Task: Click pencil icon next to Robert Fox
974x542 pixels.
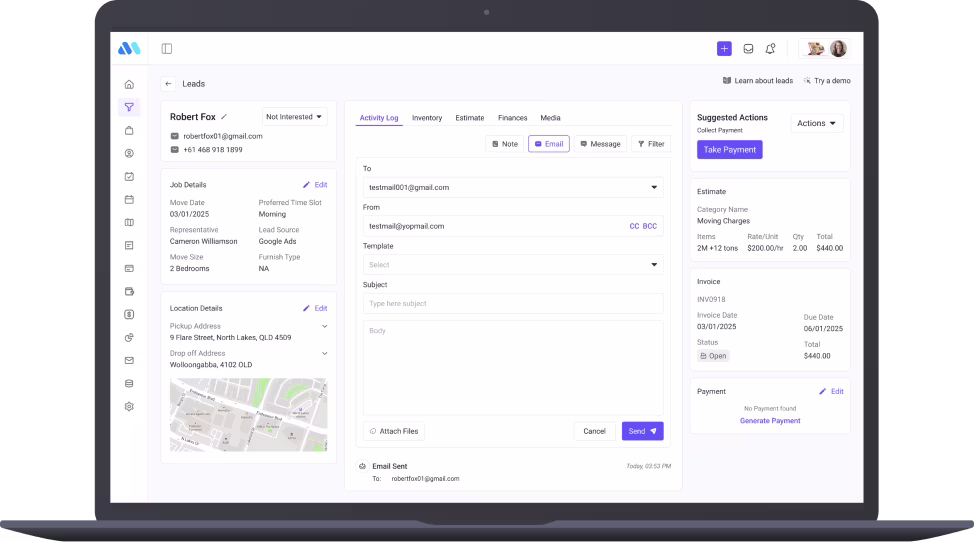Action: tap(224, 117)
